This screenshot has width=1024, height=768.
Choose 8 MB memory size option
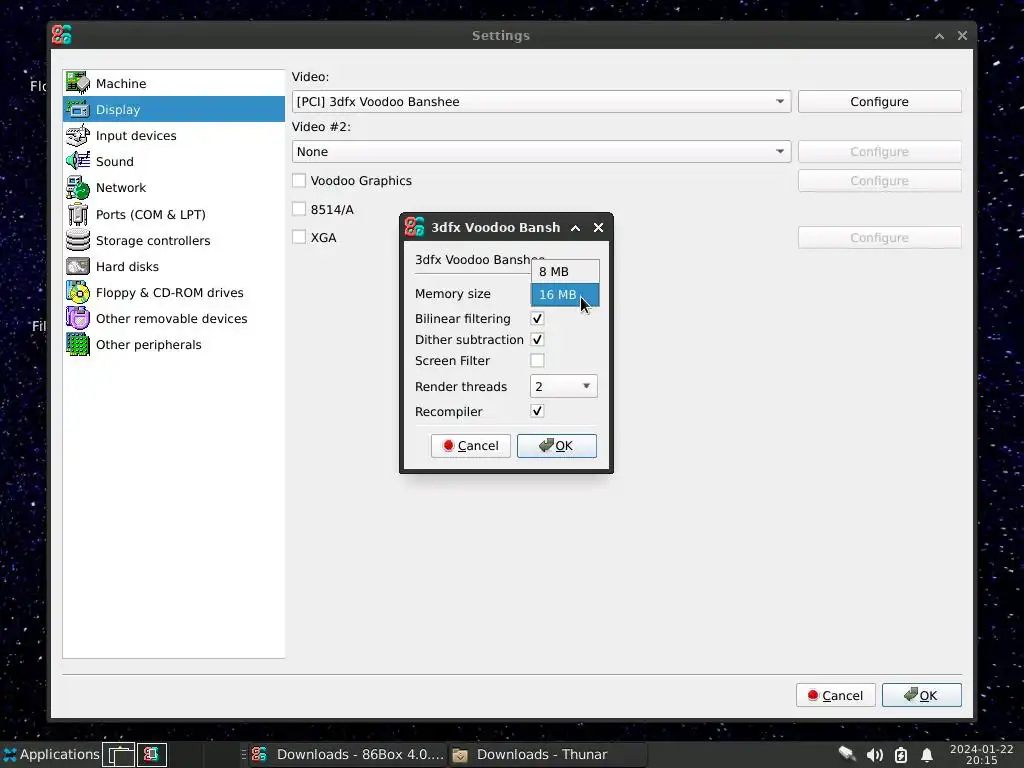click(x=565, y=271)
